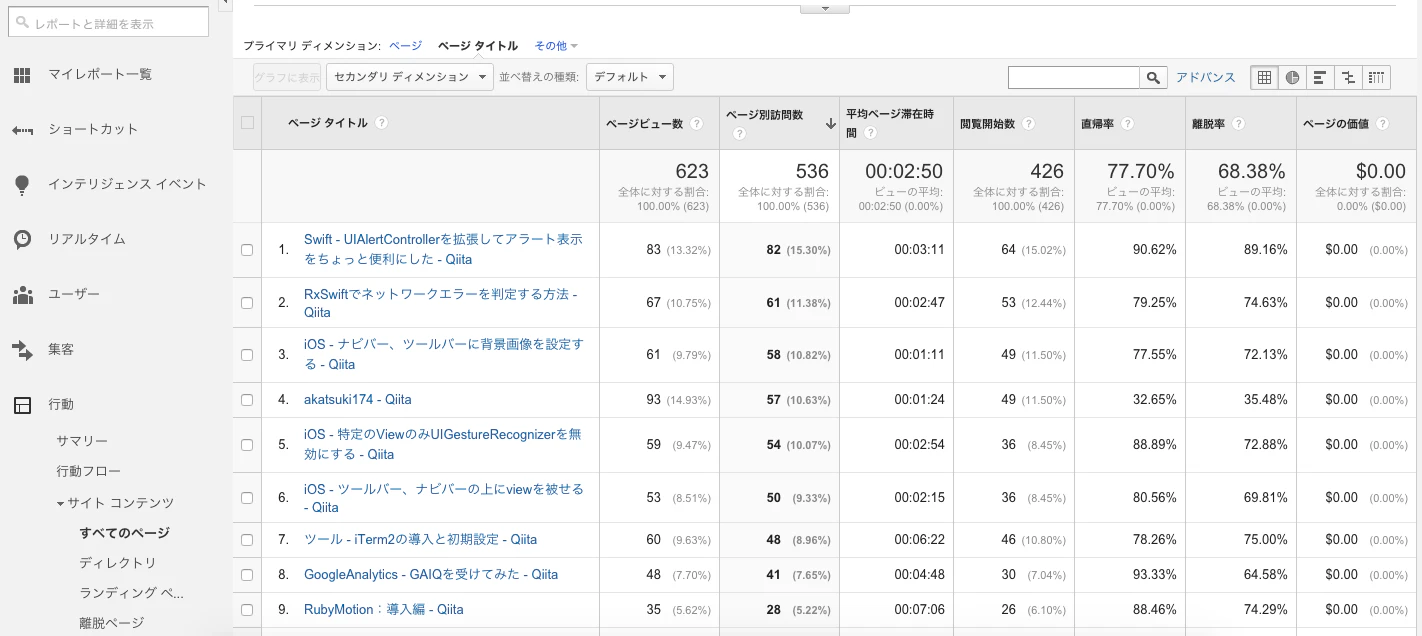
Task: Click the help icon next to ページビュー数
Action: click(x=697, y=124)
